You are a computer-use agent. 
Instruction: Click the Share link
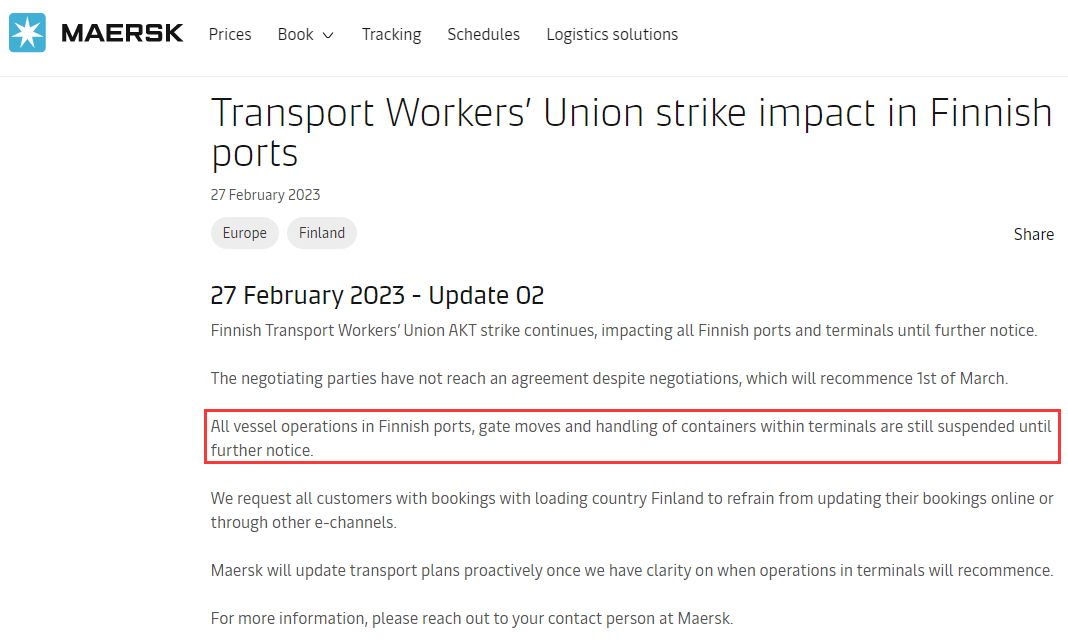(1033, 234)
